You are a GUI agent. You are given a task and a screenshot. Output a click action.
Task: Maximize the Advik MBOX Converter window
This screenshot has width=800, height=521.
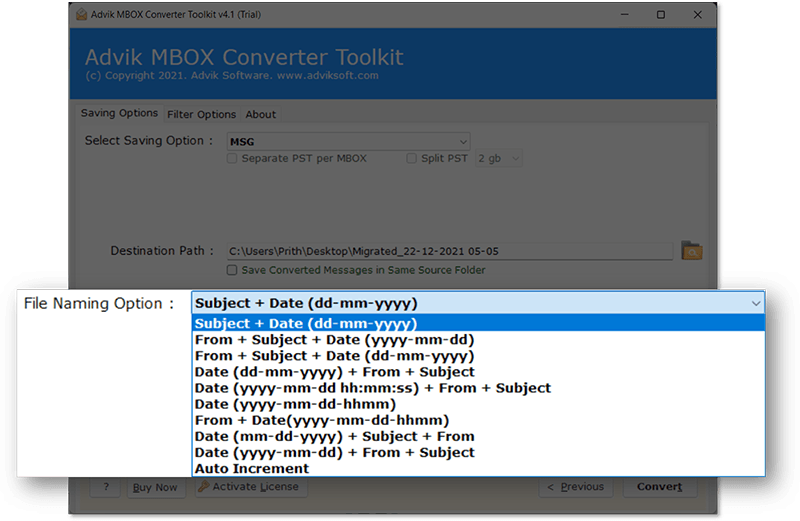pos(661,15)
